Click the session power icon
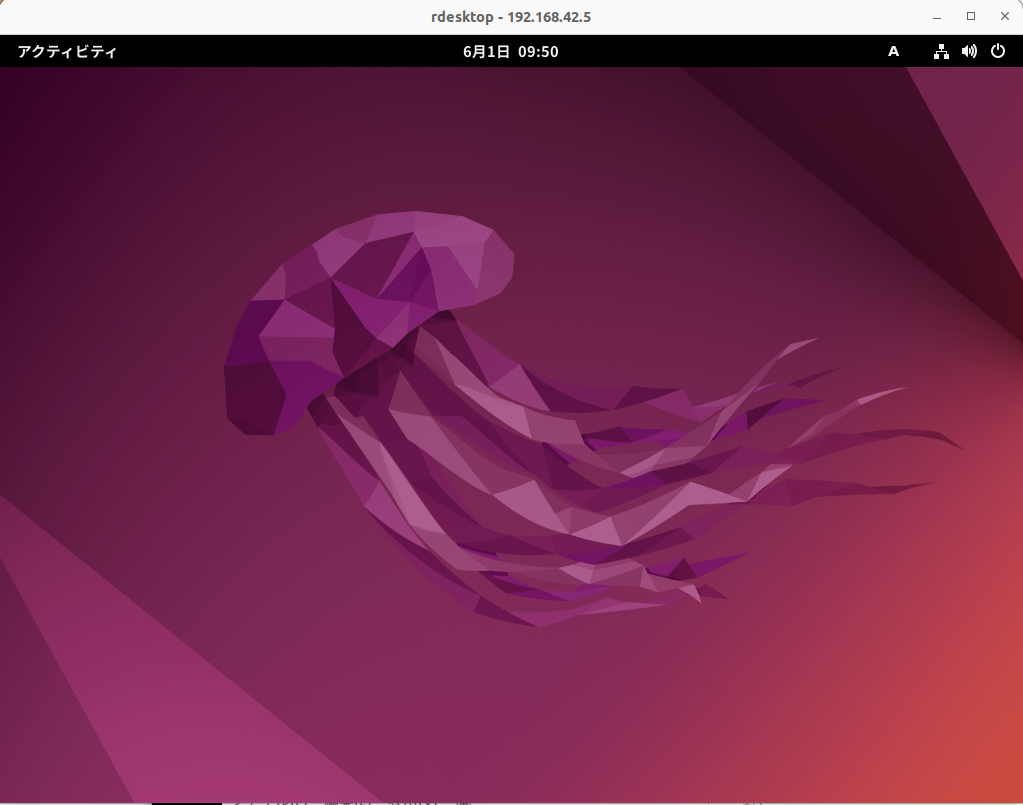1023x805 pixels. click(997, 51)
